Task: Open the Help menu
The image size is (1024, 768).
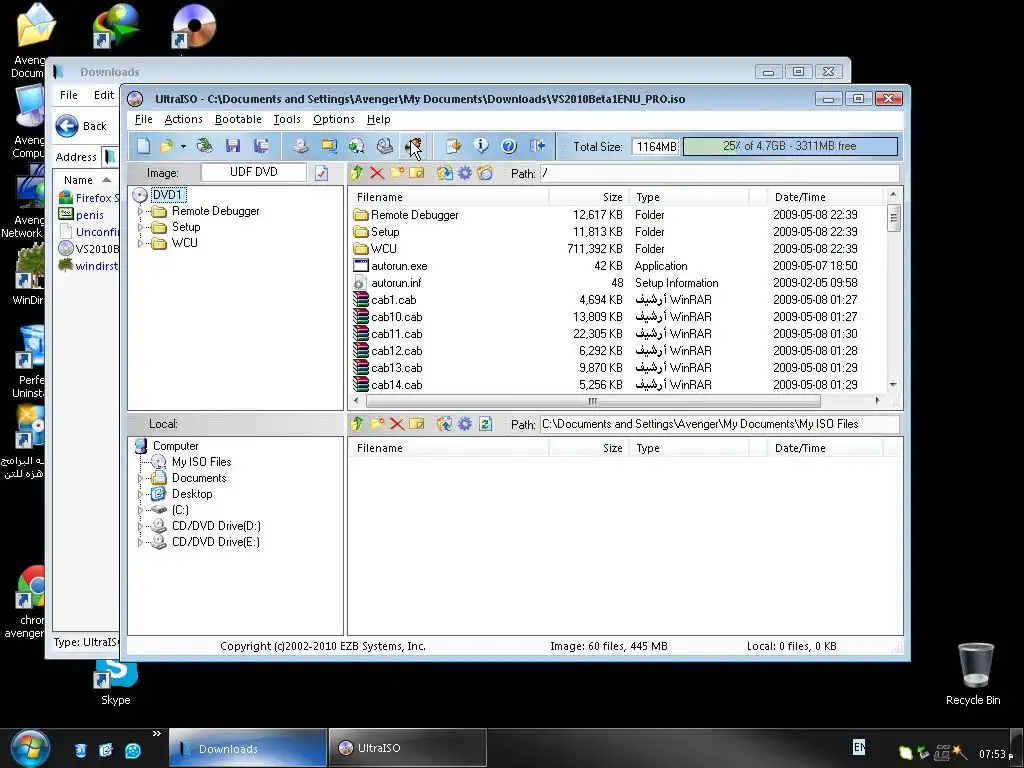Action: pyautogui.click(x=379, y=120)
